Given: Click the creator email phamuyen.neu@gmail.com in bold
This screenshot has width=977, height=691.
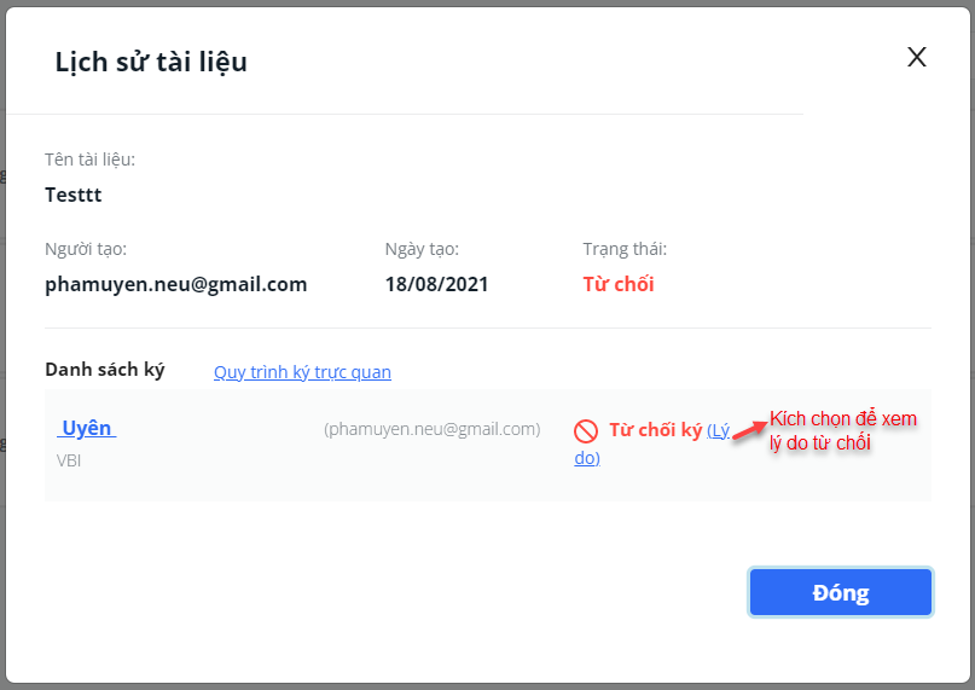Looking at the screenshot, I should point(176,284).
